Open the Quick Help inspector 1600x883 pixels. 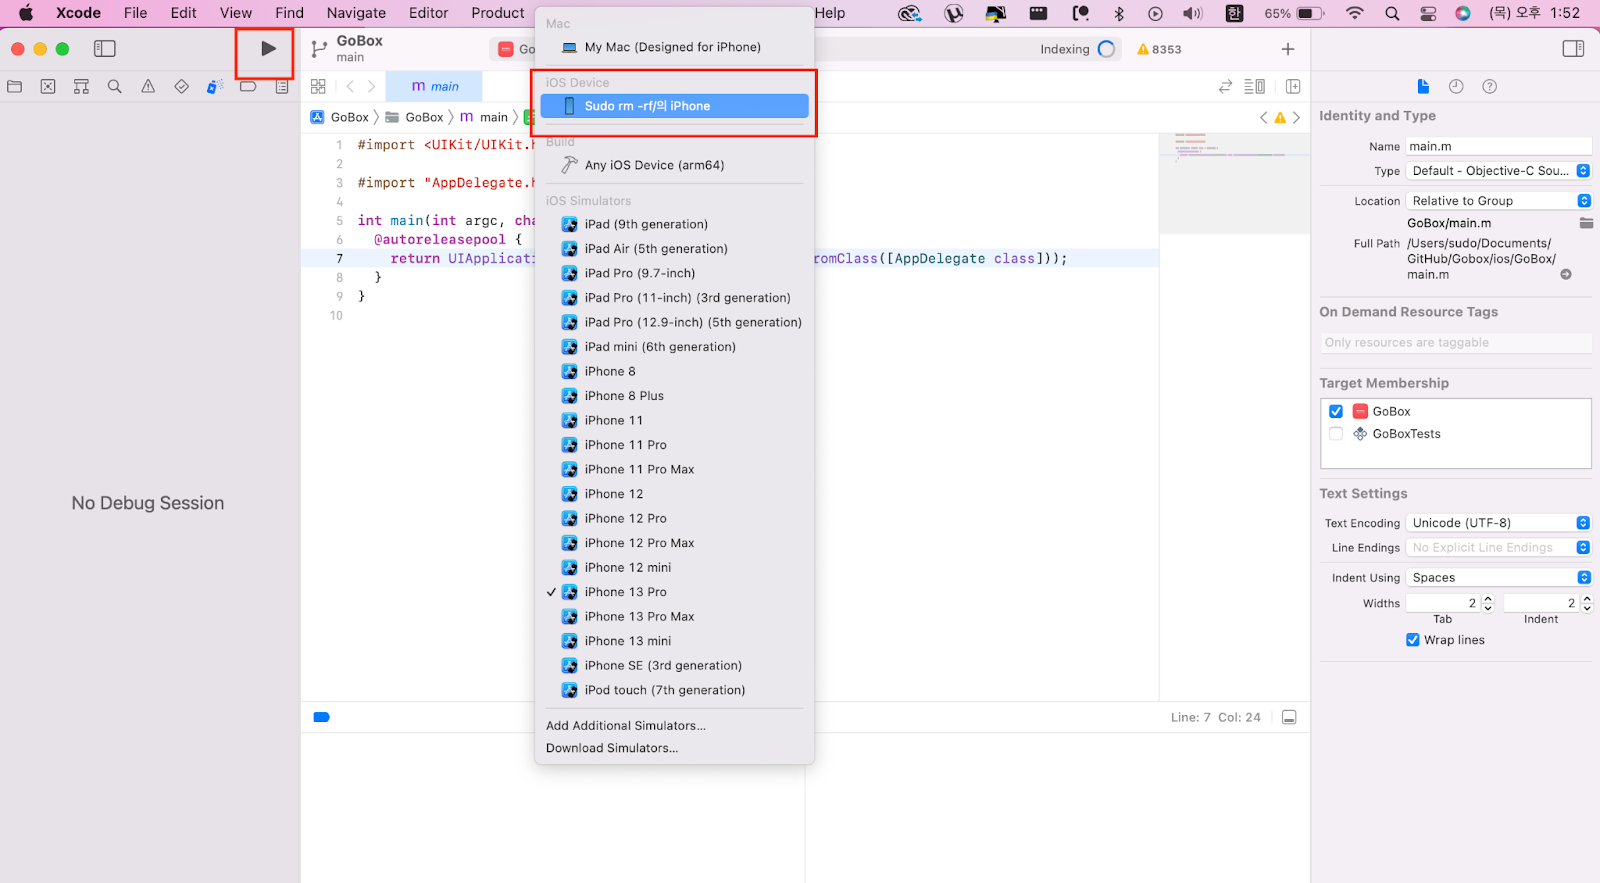(x=1489, y=87)
